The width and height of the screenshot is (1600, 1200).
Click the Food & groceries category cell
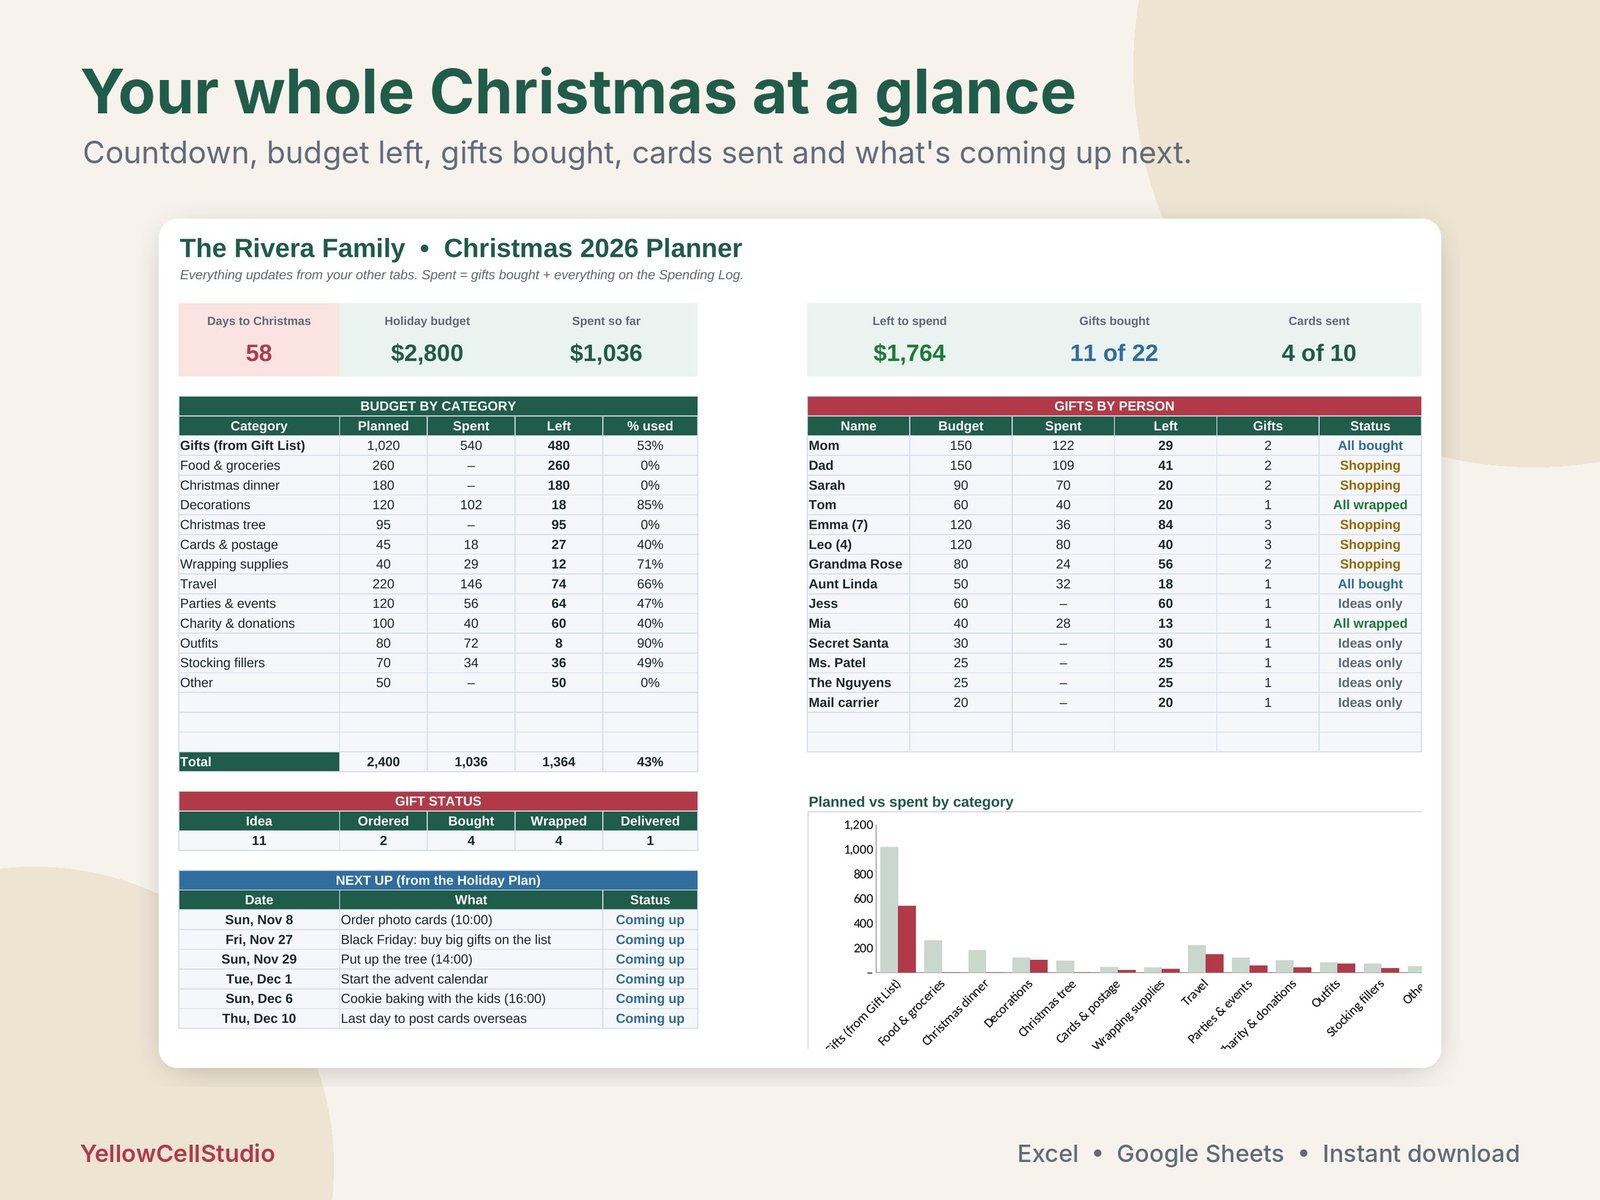[x=259, y=465]
